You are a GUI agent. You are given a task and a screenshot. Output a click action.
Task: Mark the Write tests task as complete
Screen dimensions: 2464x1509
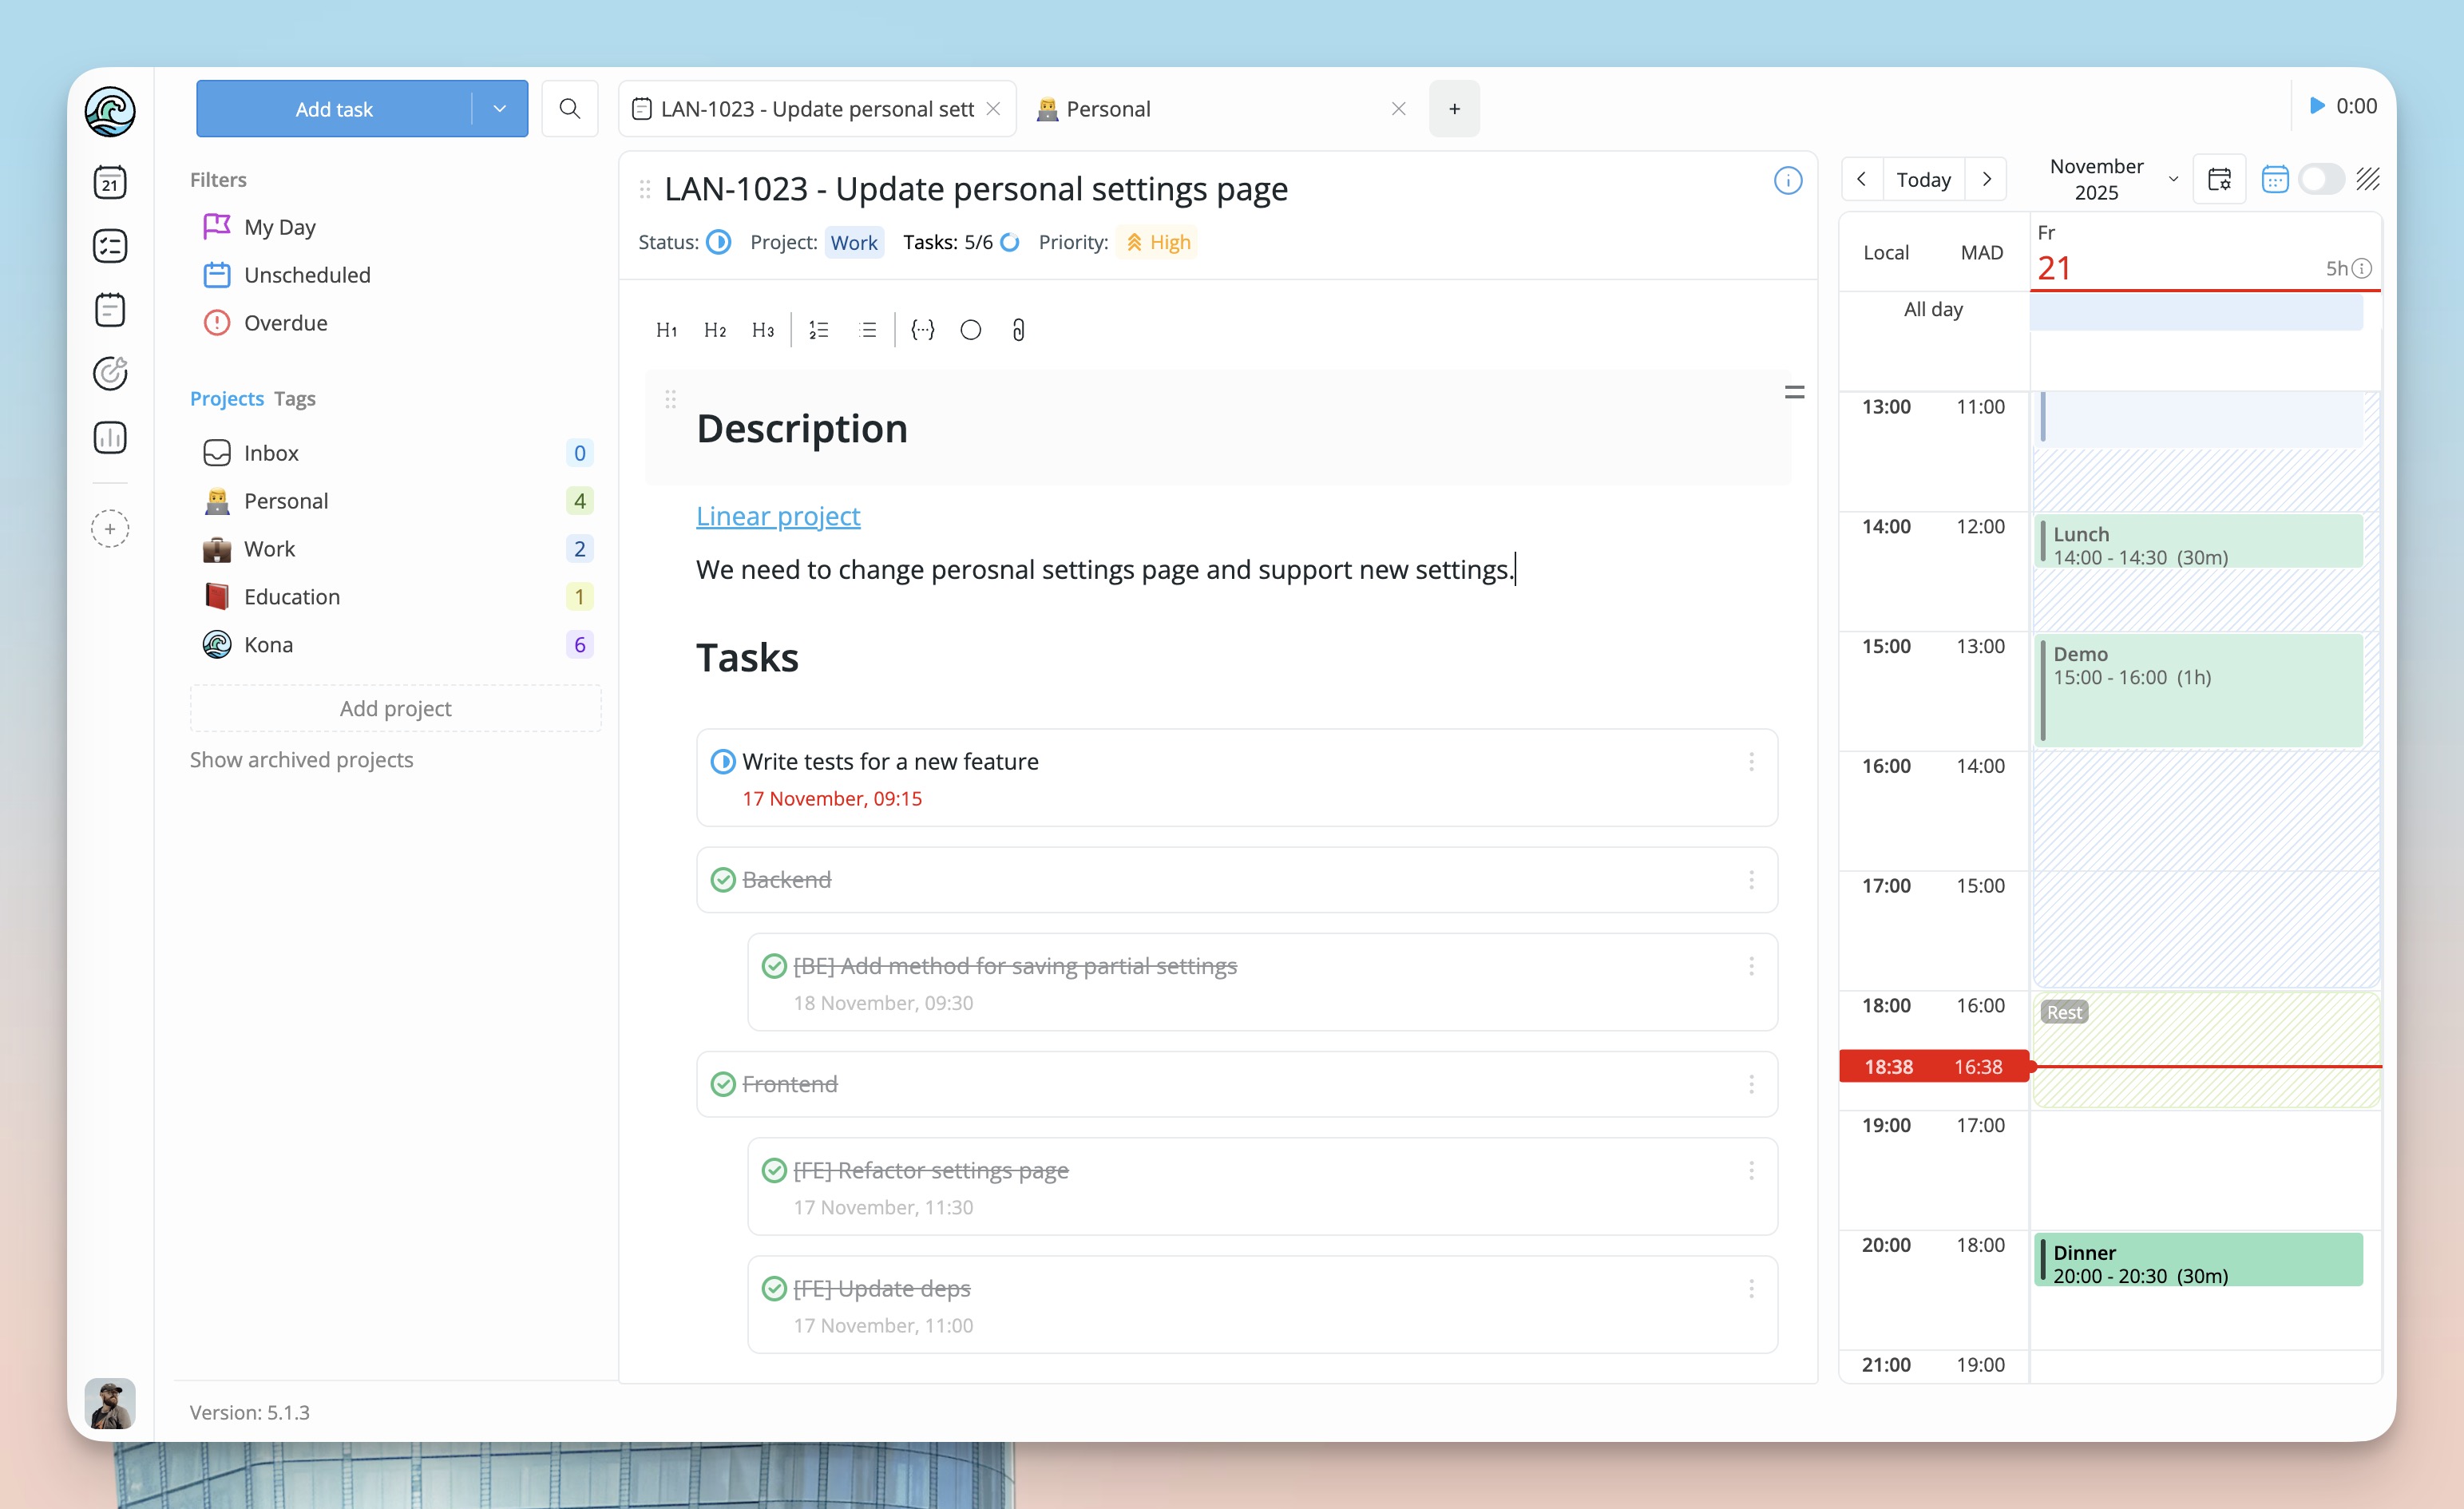(x=723, y=761)
